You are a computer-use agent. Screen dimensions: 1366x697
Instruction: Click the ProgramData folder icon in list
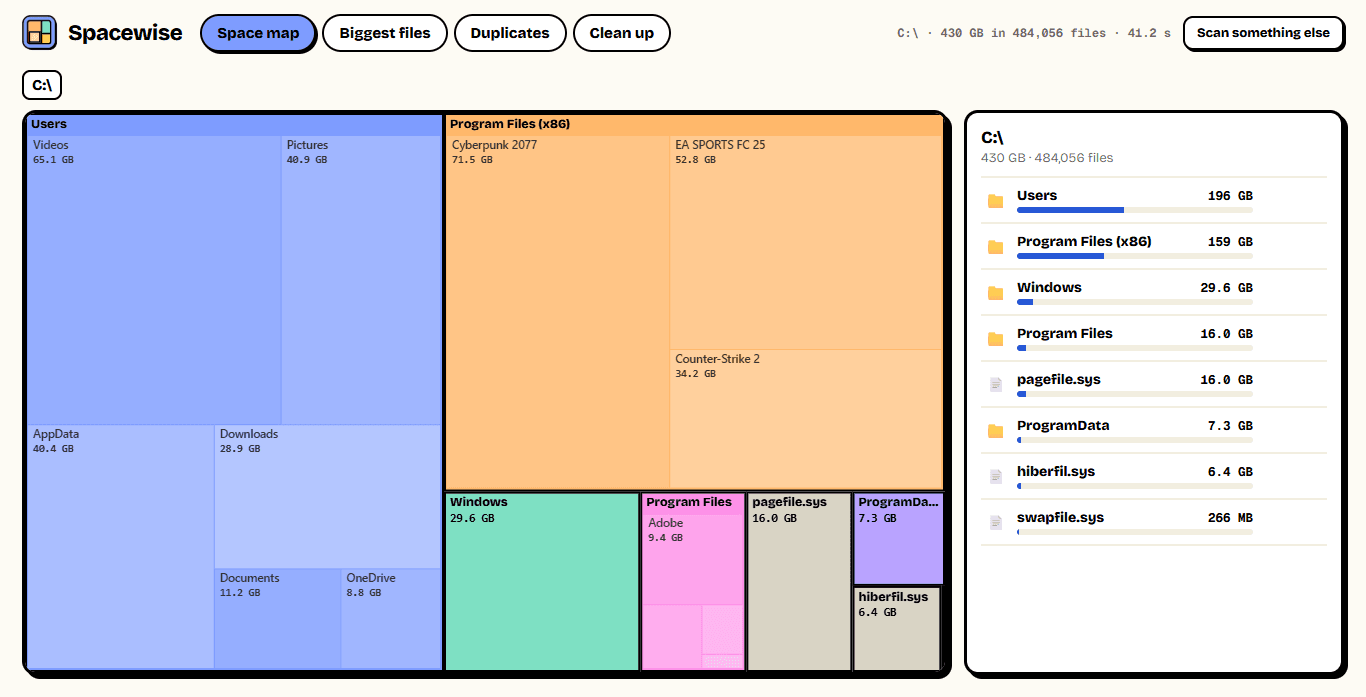click(995, 431)
